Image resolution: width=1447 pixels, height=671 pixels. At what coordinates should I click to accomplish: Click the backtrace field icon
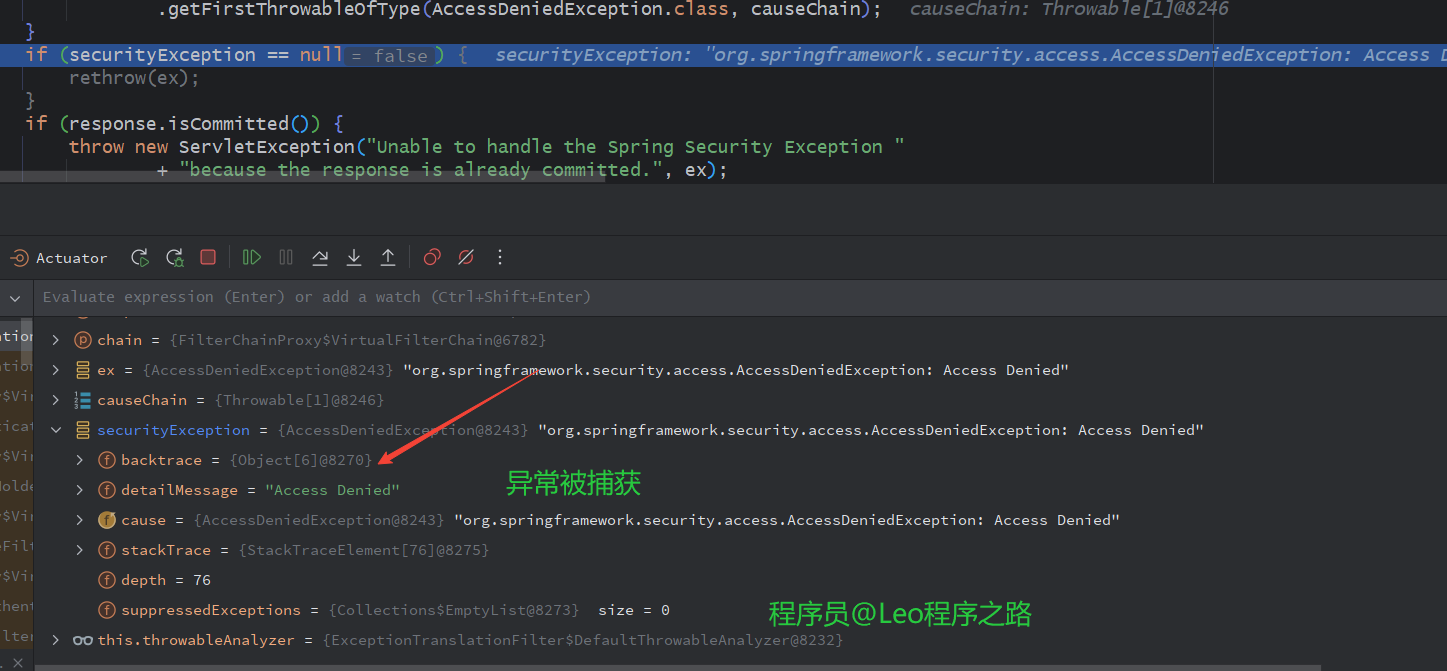click(x=107, y=460)
